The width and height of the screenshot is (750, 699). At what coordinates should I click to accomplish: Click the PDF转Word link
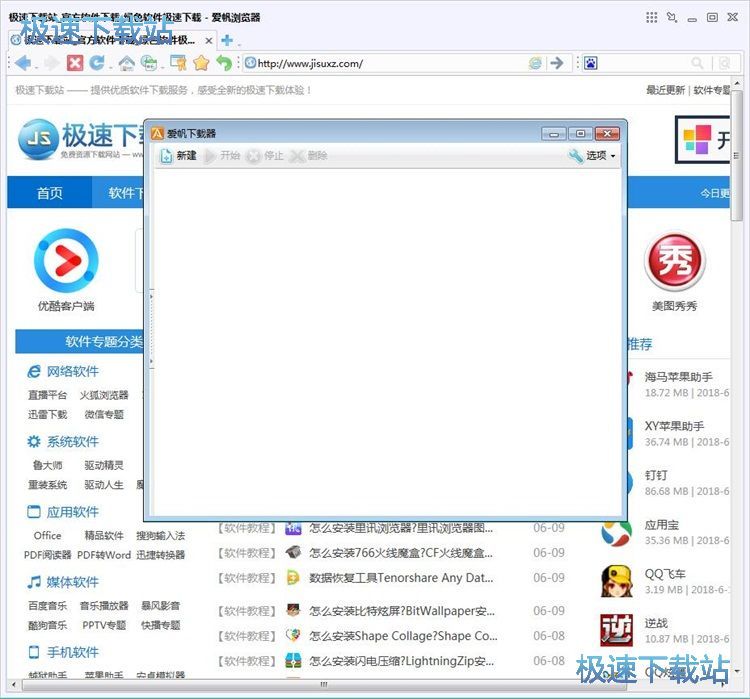[104, 555]
